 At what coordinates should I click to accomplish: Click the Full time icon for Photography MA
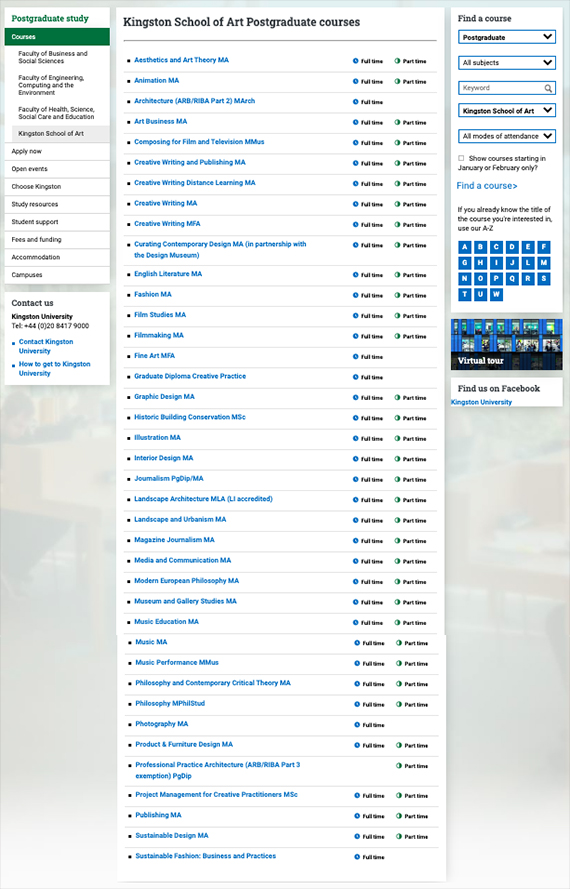357,725
